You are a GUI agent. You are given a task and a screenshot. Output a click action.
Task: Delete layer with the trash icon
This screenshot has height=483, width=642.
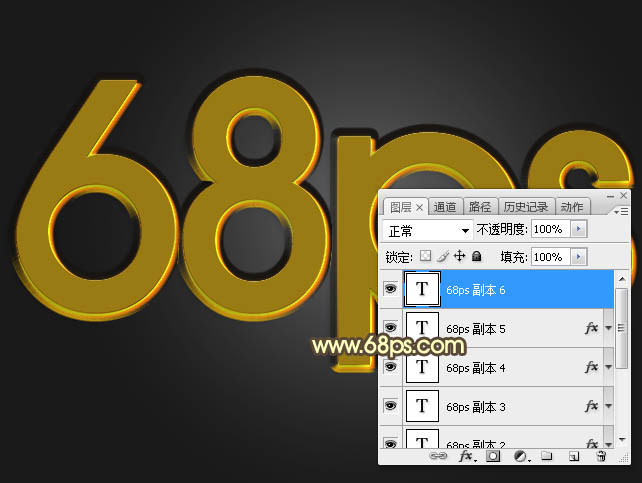(x=601, y=456)
